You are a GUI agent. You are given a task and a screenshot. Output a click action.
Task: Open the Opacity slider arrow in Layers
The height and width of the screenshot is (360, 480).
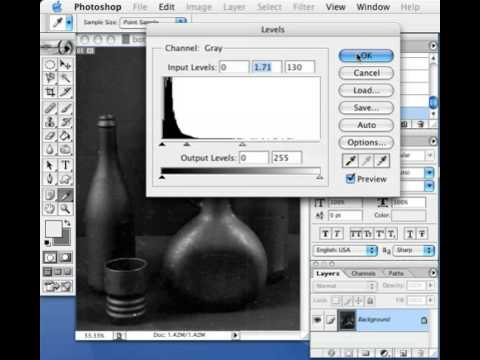pos(430,285)
